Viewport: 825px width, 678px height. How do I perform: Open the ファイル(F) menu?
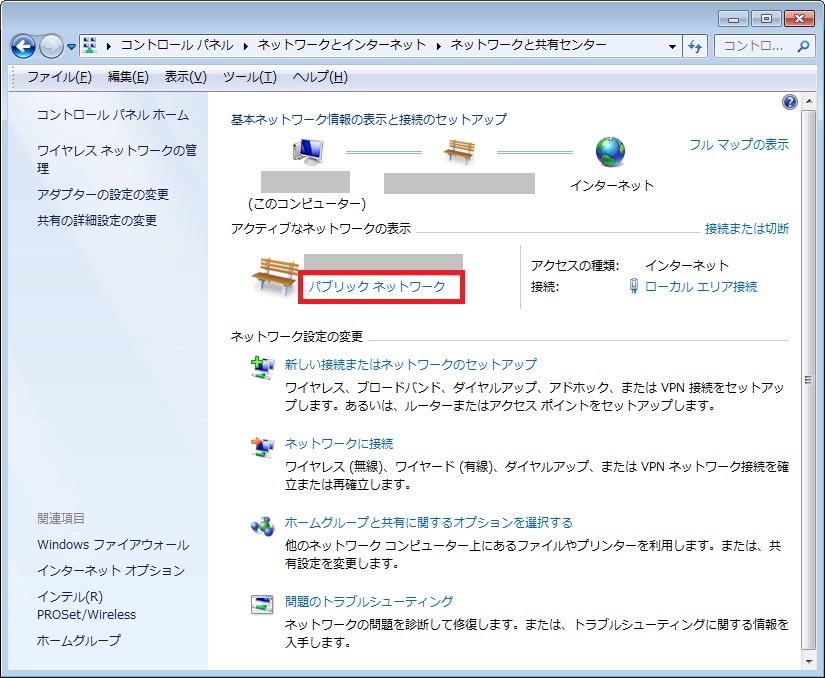point(59,77)
